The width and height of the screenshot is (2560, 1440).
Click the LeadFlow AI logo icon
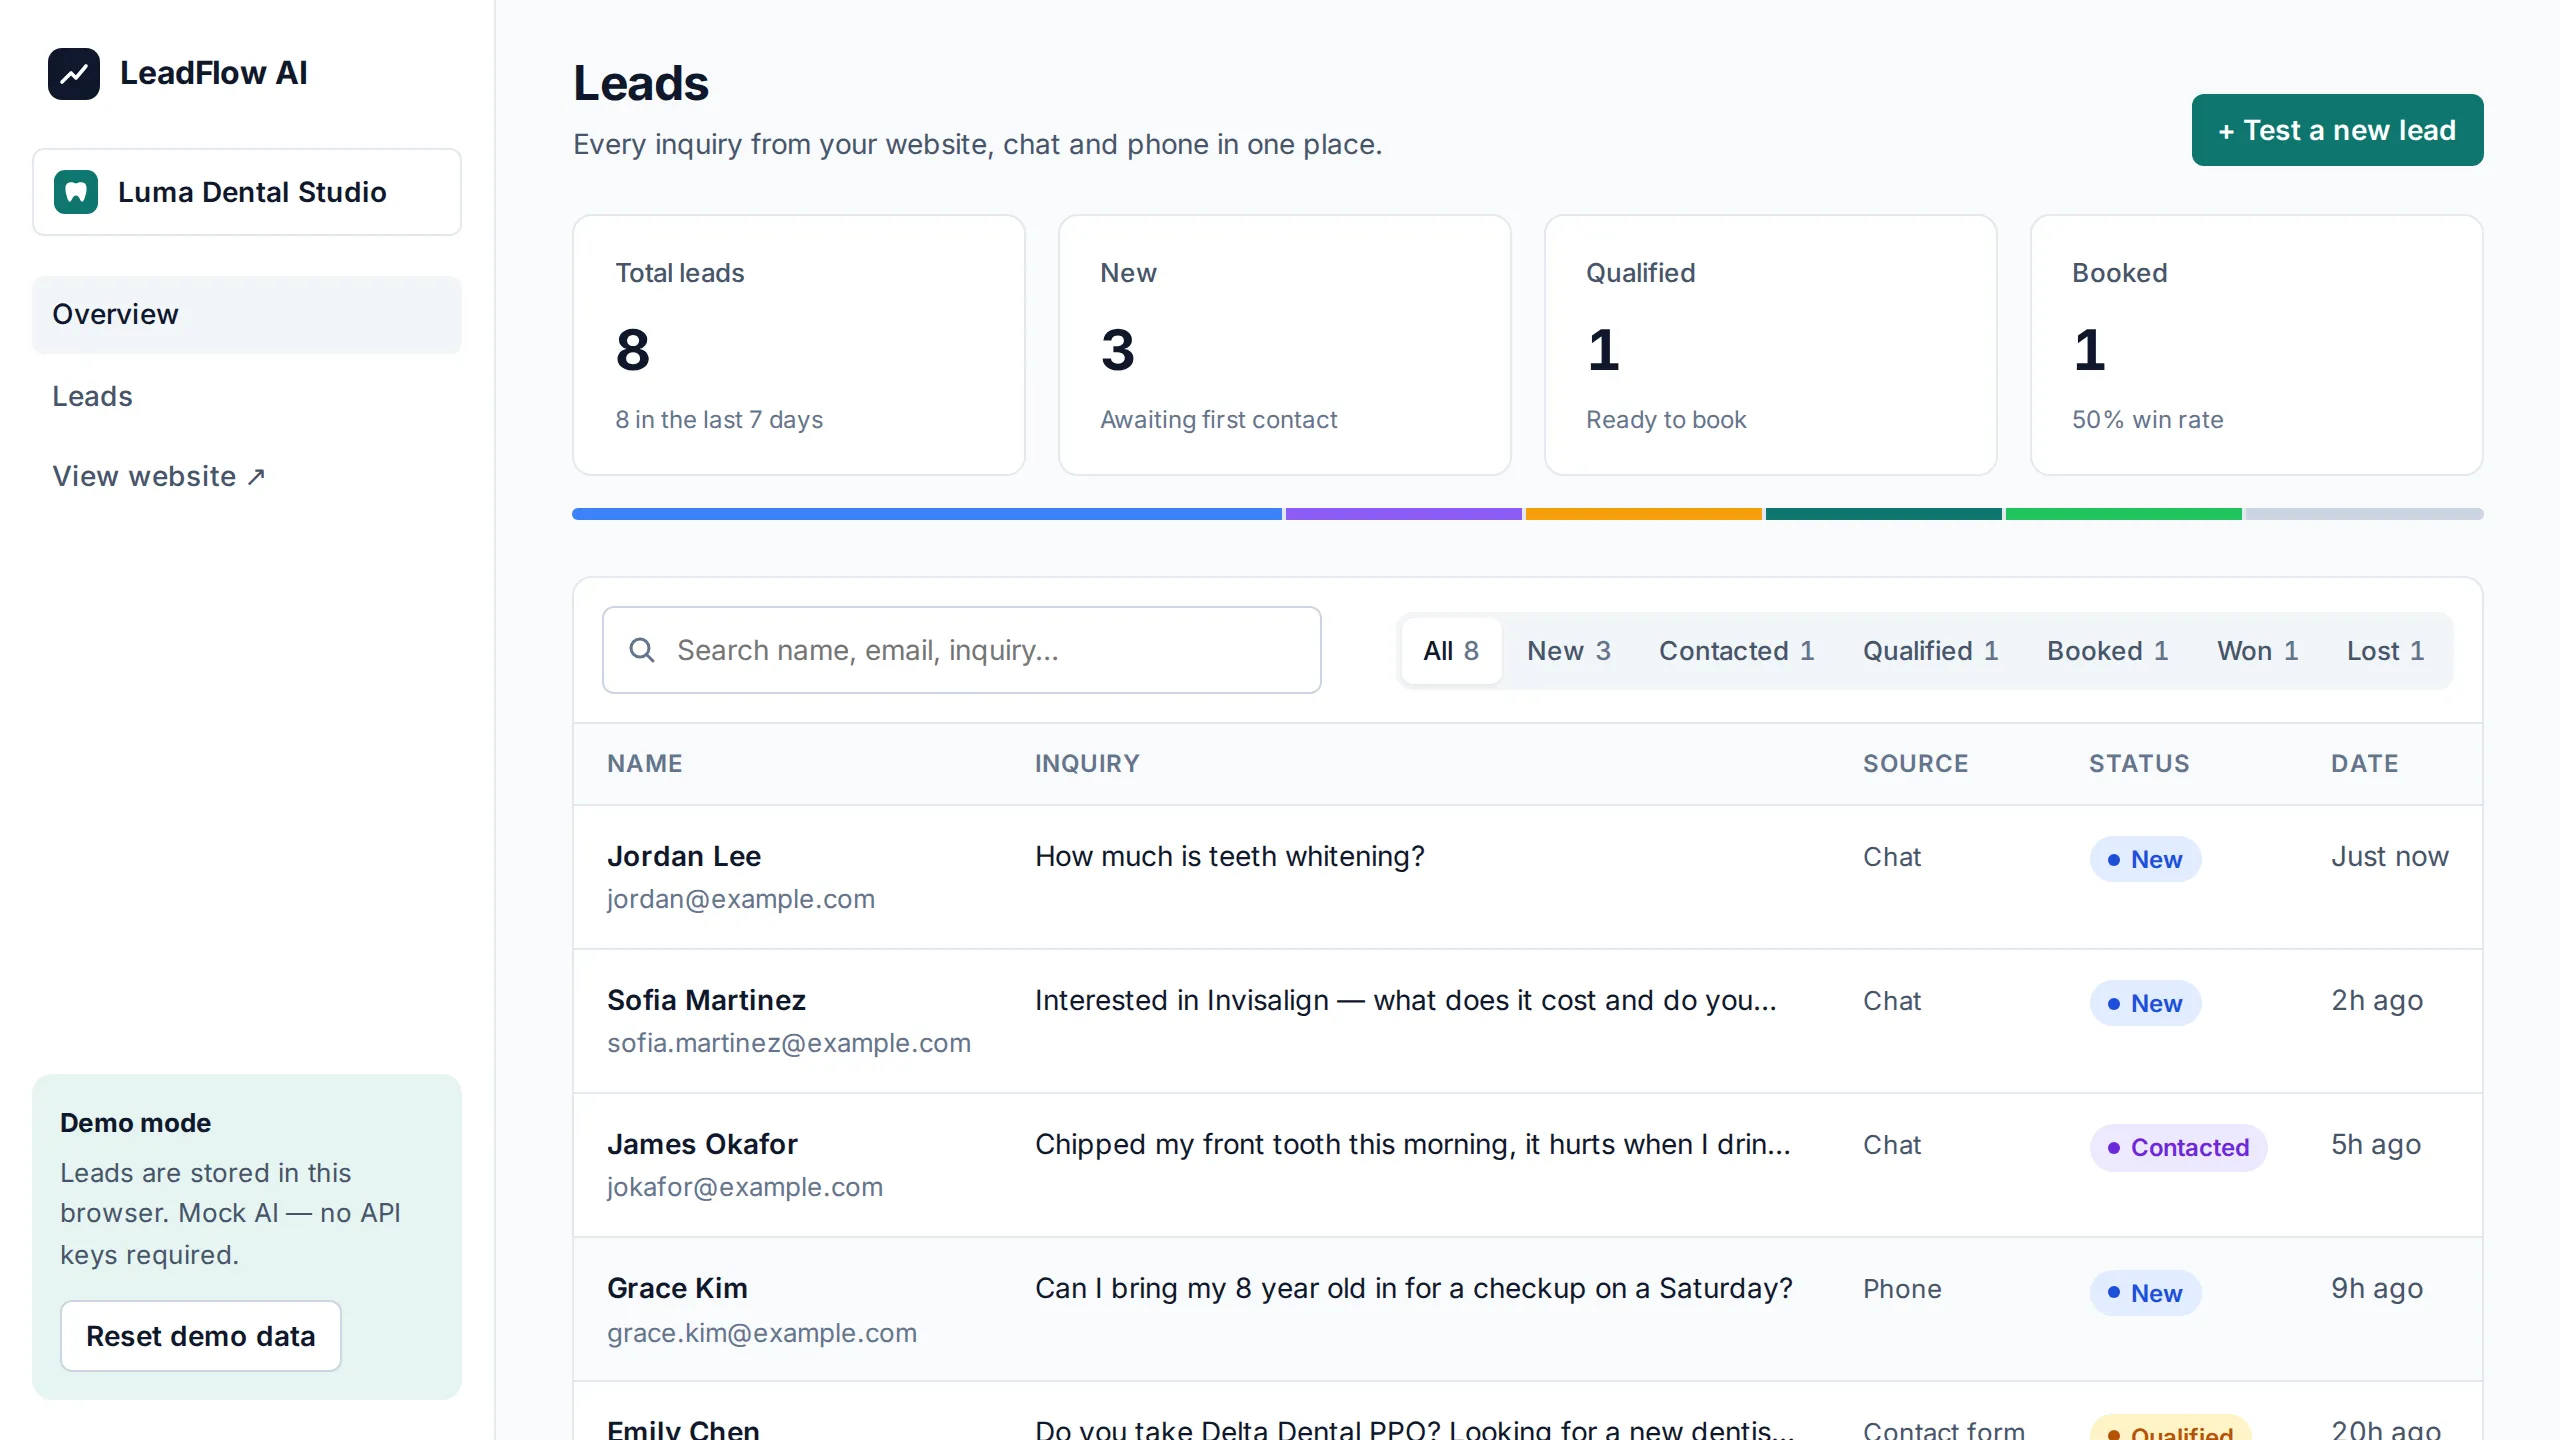pyautogui.click(x=74, y=73)
